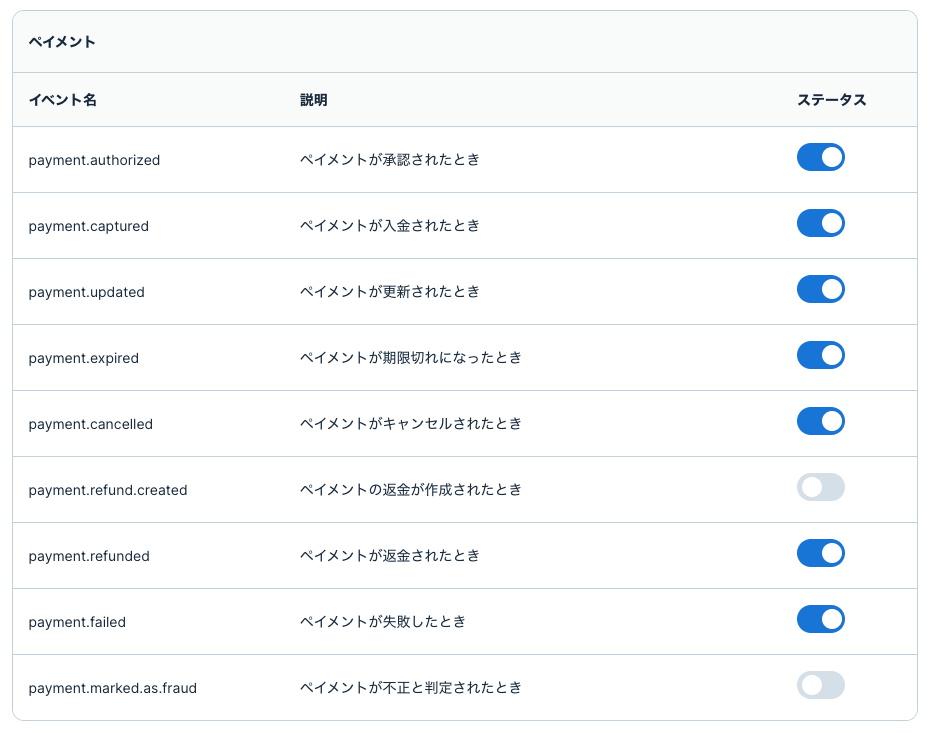Click the イベント名 column header
Viewport: 931px width, 733px height.
pyautogui.click(x=62, y=100)
